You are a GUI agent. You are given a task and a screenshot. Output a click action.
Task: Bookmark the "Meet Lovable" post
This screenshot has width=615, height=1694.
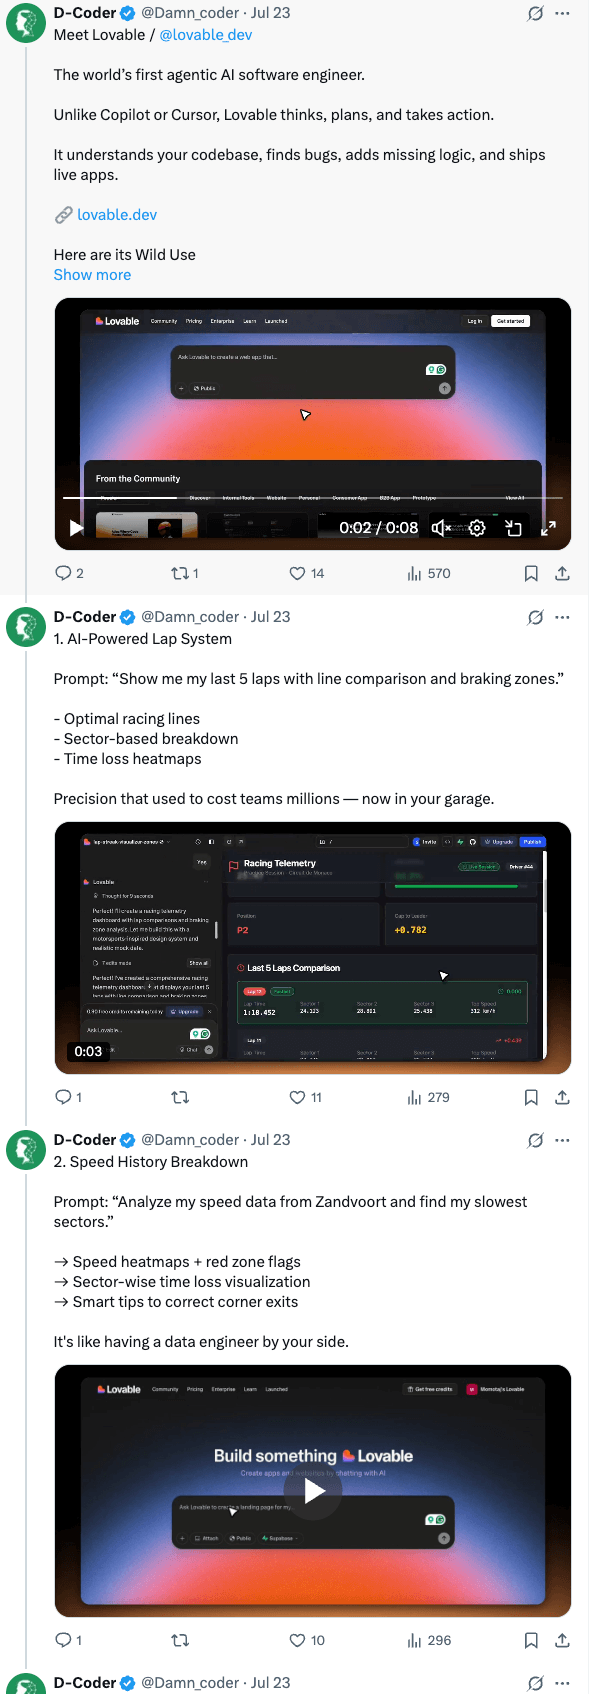531,573
